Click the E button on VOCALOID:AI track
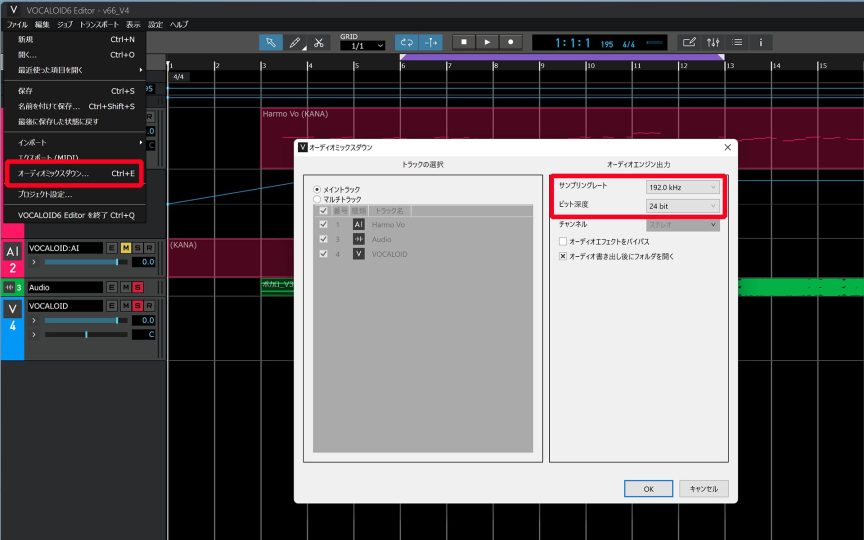 click(112, 248)
